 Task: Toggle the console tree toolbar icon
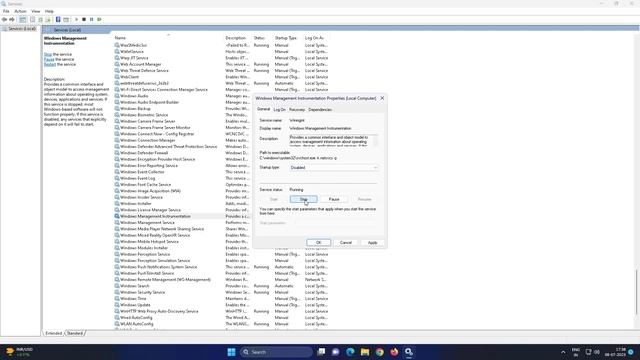coord(22,20)
